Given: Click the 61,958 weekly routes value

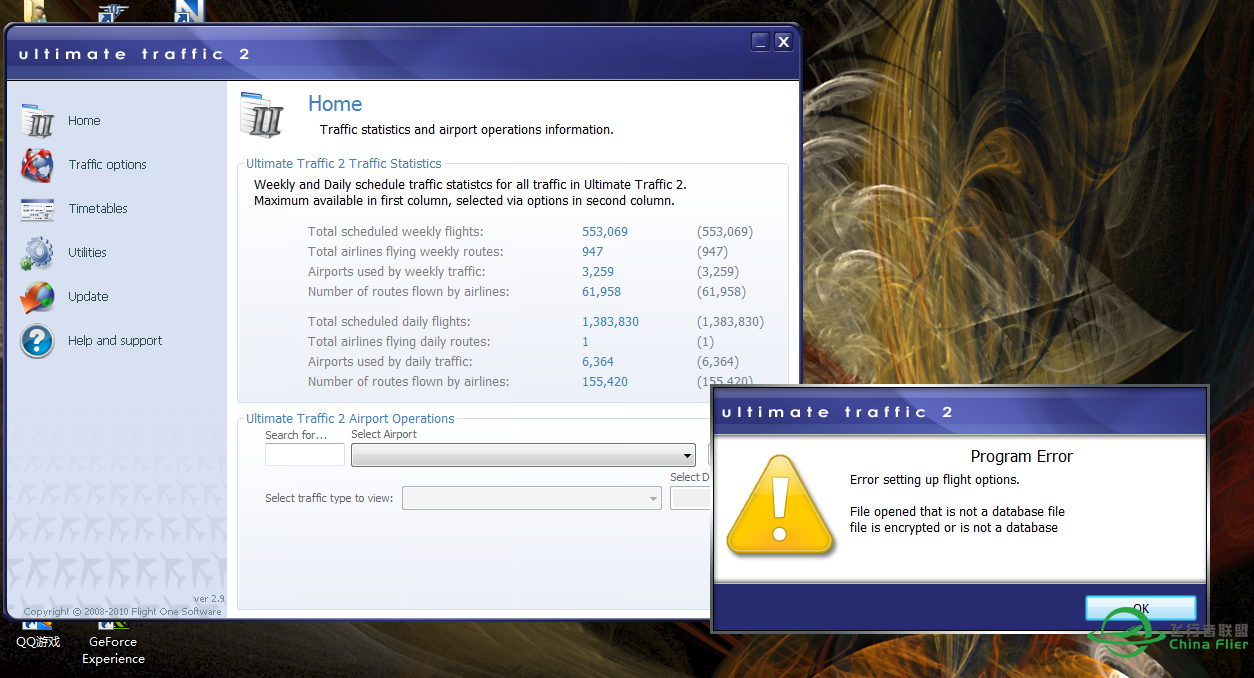Looking at the screenshot, I should point(601,292).
